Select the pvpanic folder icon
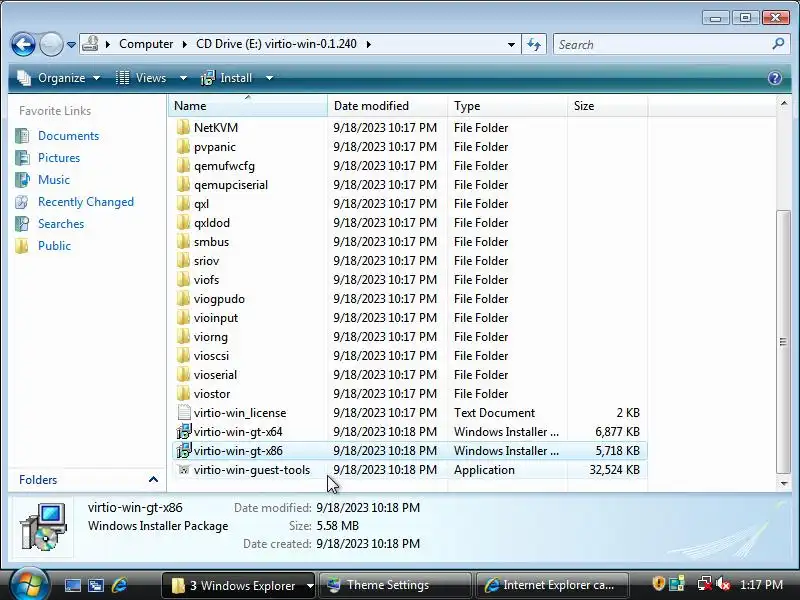This screenshot has height=600, width=800. 183,146
